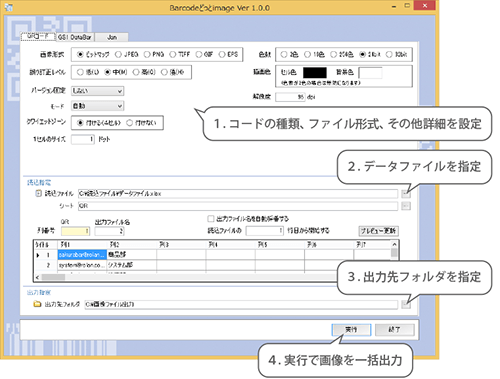Select ビットマップ image format

(93, 54)
